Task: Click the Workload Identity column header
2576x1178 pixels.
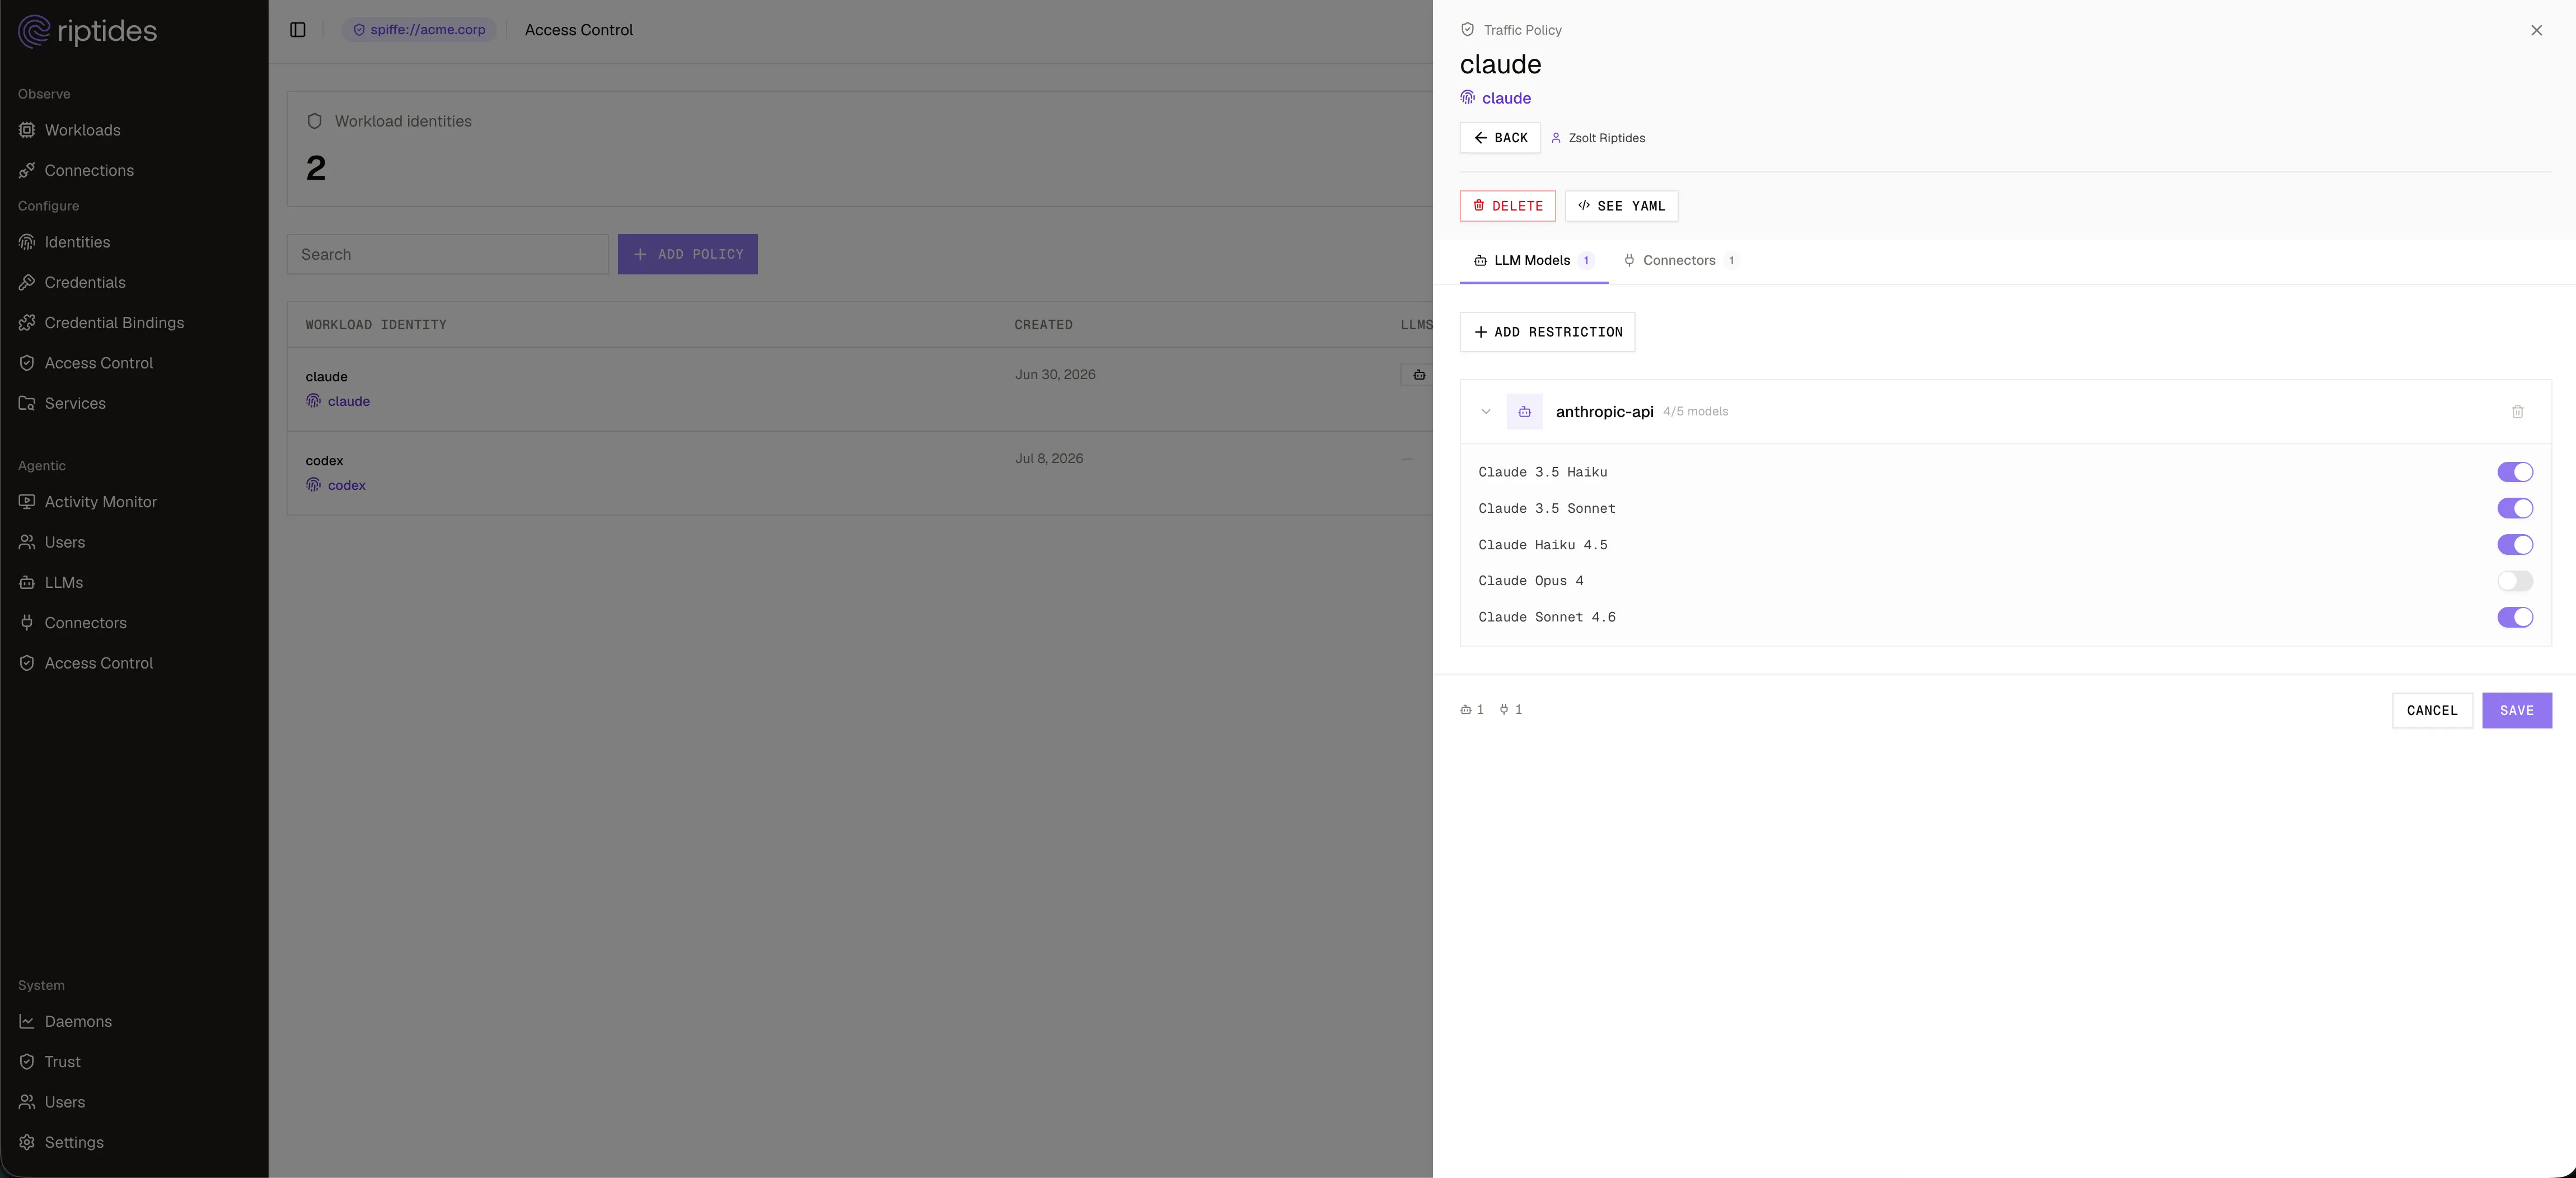Action: point(376,325)
